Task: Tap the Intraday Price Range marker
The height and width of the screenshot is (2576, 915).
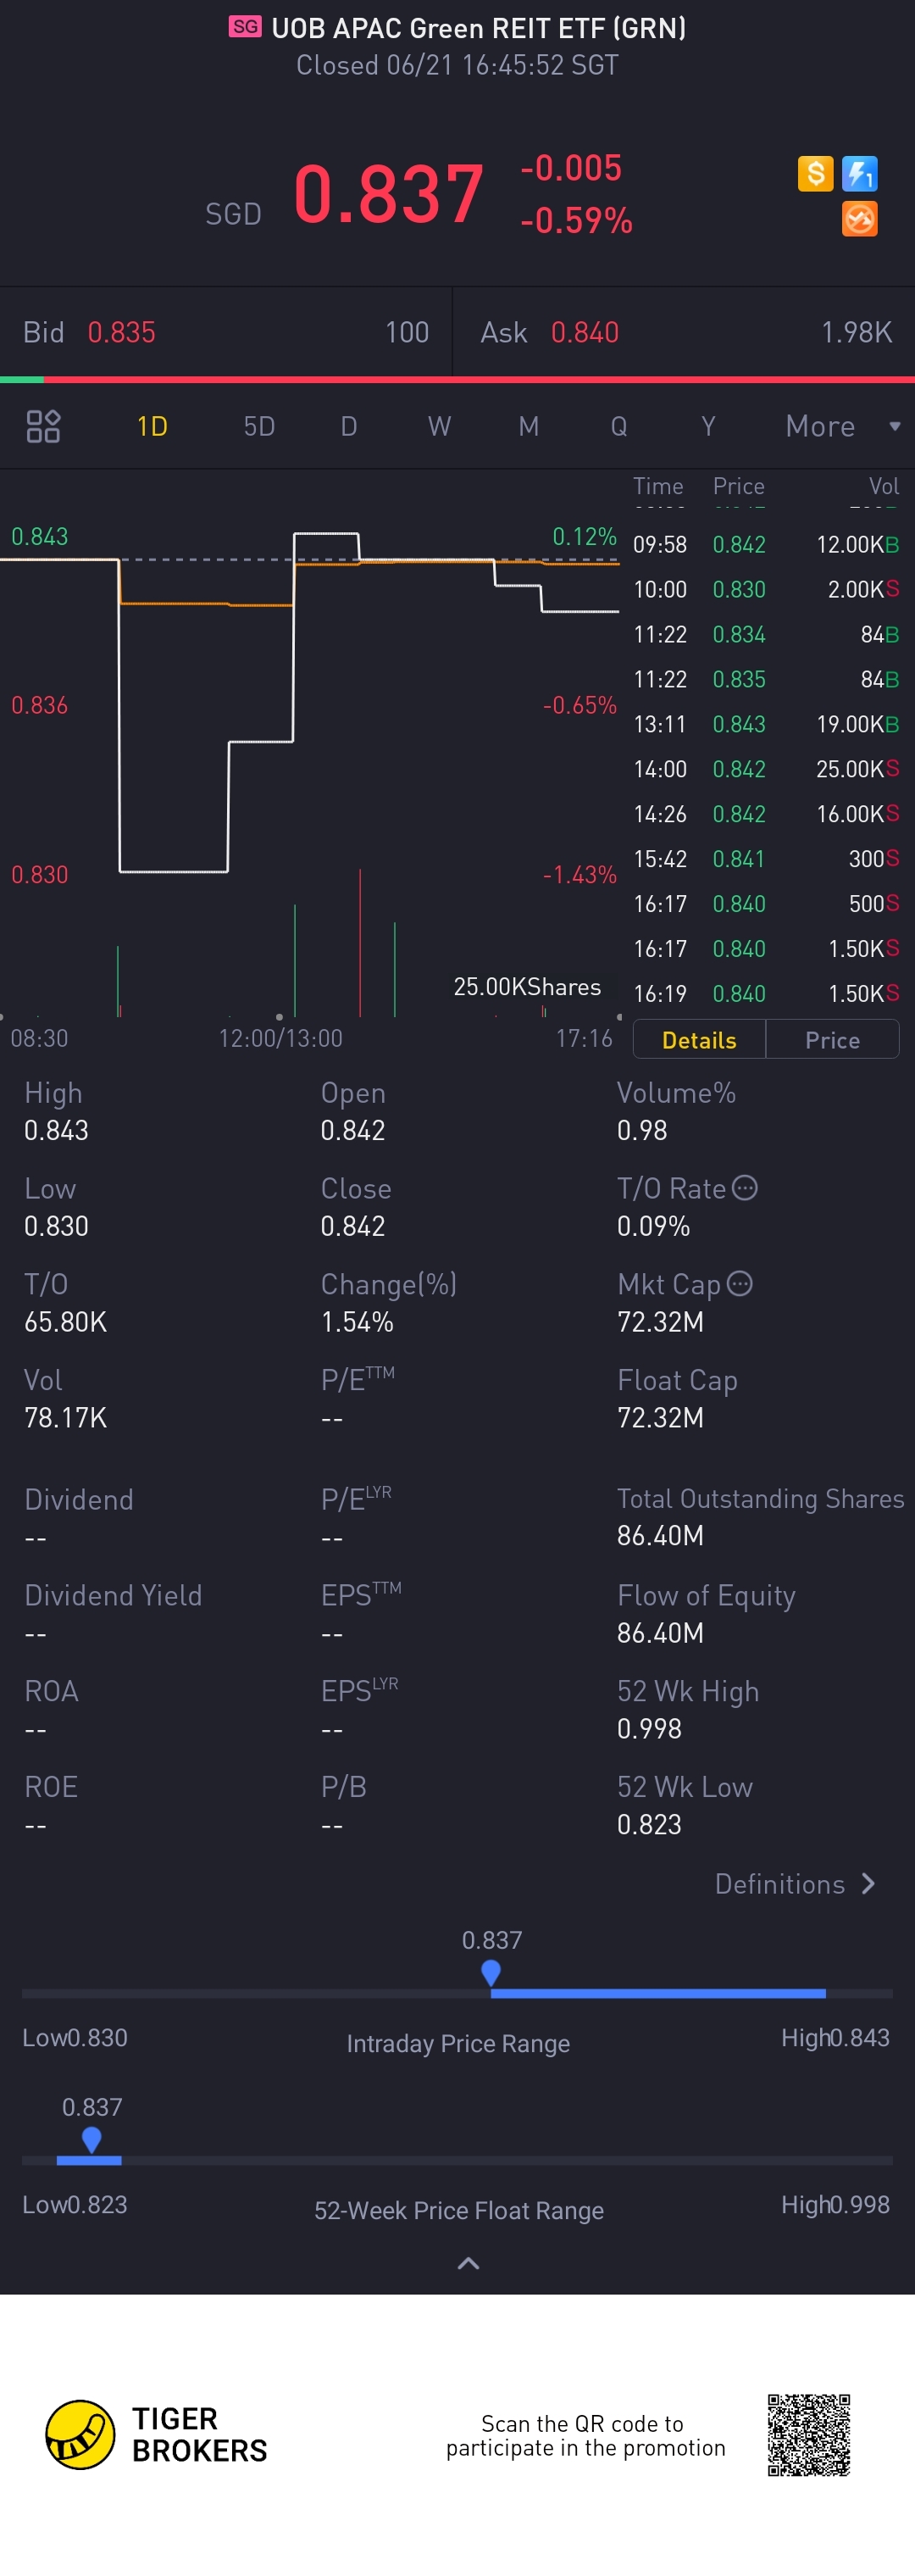Action: tap(491, 1973)
